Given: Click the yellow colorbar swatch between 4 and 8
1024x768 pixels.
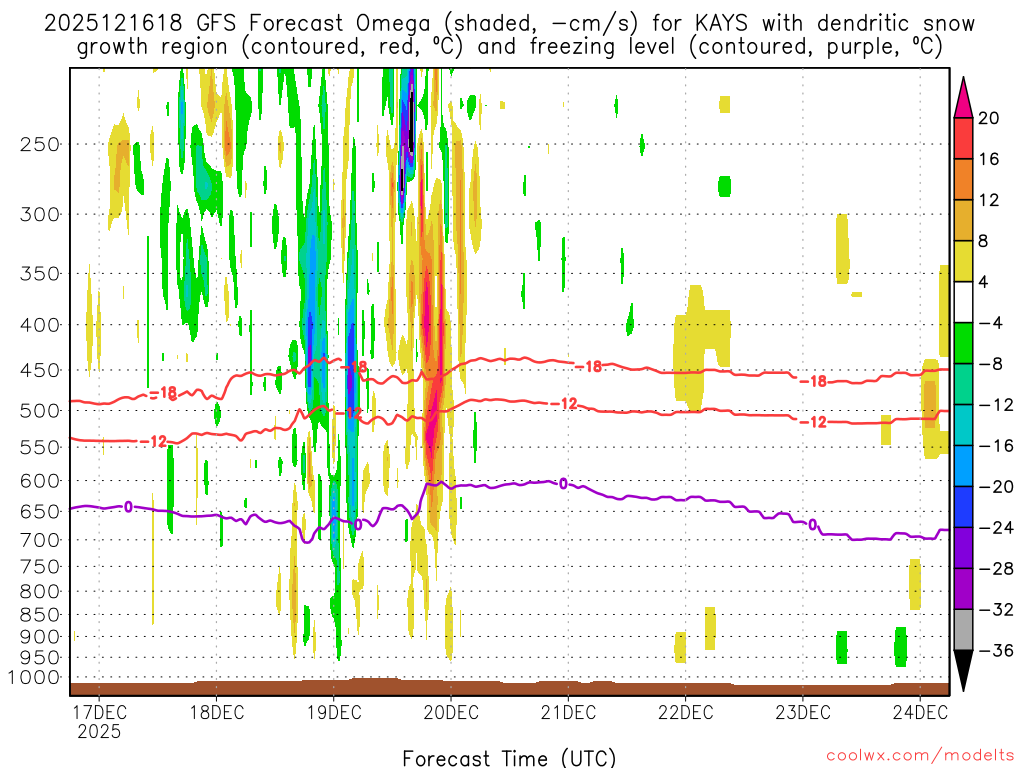Looking at the screenshot, I should coord(963,261).
